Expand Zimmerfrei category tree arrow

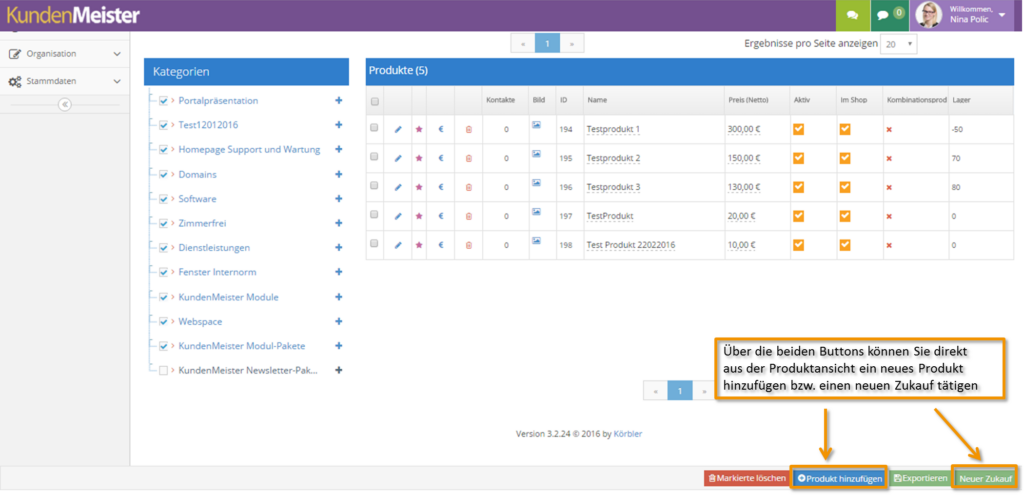(173, 223)
